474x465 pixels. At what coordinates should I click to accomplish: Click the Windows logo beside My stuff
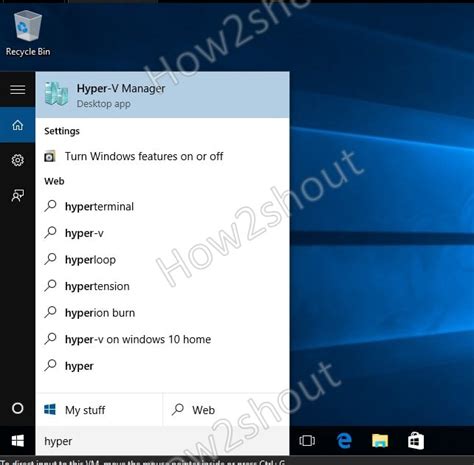point(50,409)
